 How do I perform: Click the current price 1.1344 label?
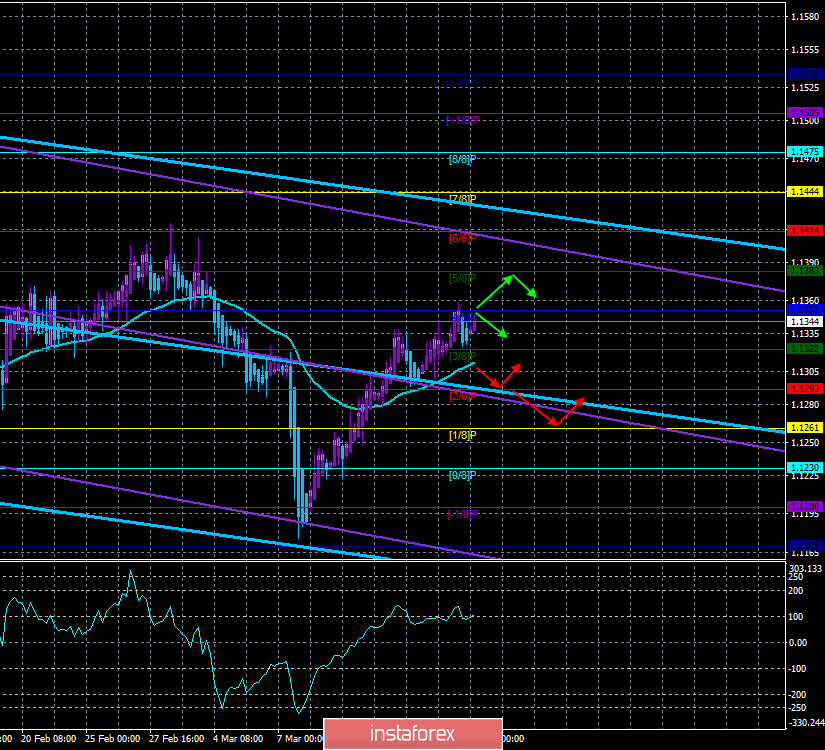(804, 322)
